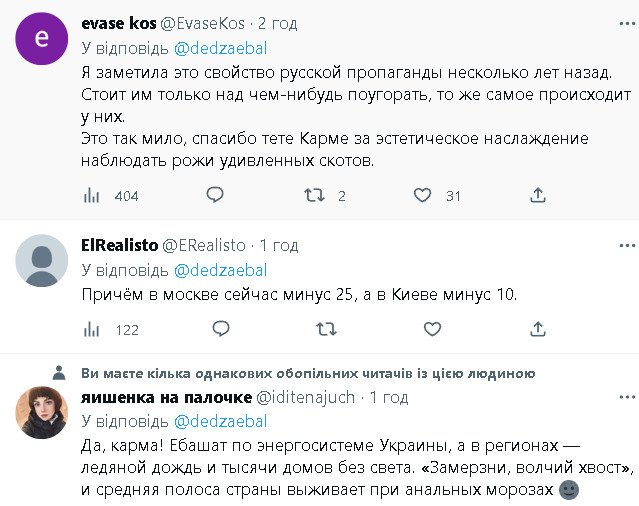This screenshot has height=506, width=639.
Task: Open яишенка на палочке profile photo
Action: [x=41, y=412]
